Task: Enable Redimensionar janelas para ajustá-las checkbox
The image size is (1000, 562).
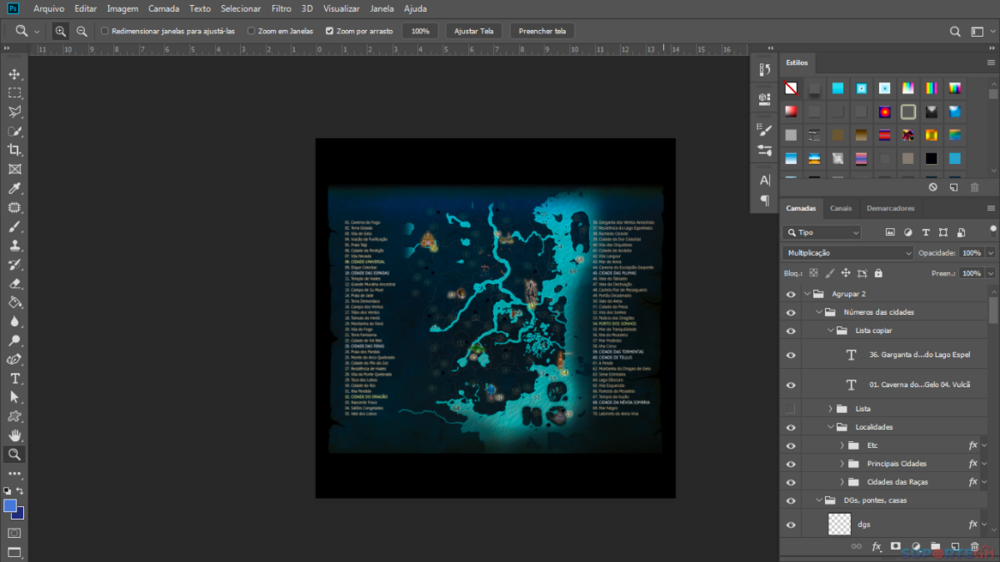Action: point(105,31)
